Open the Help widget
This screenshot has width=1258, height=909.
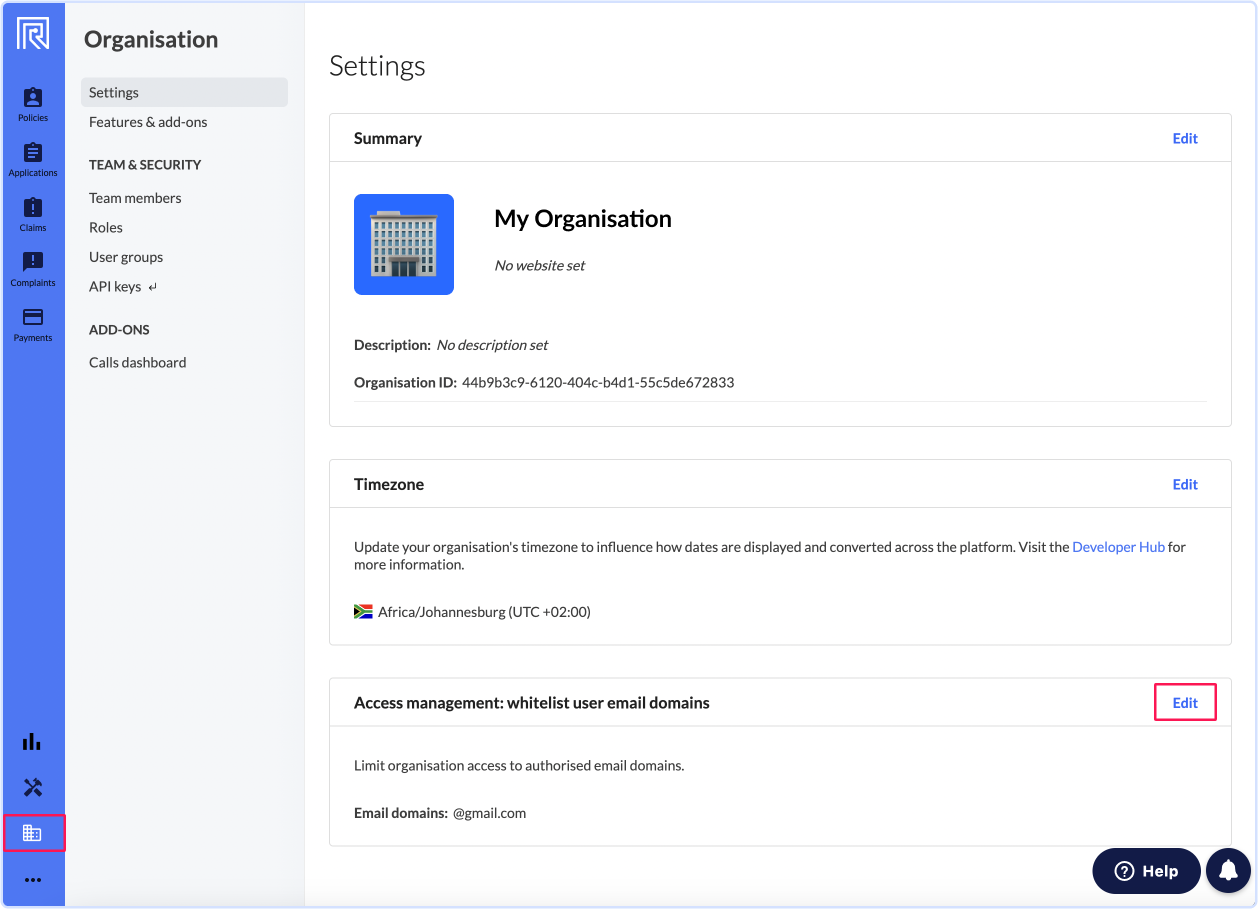tap(1146, 870)
